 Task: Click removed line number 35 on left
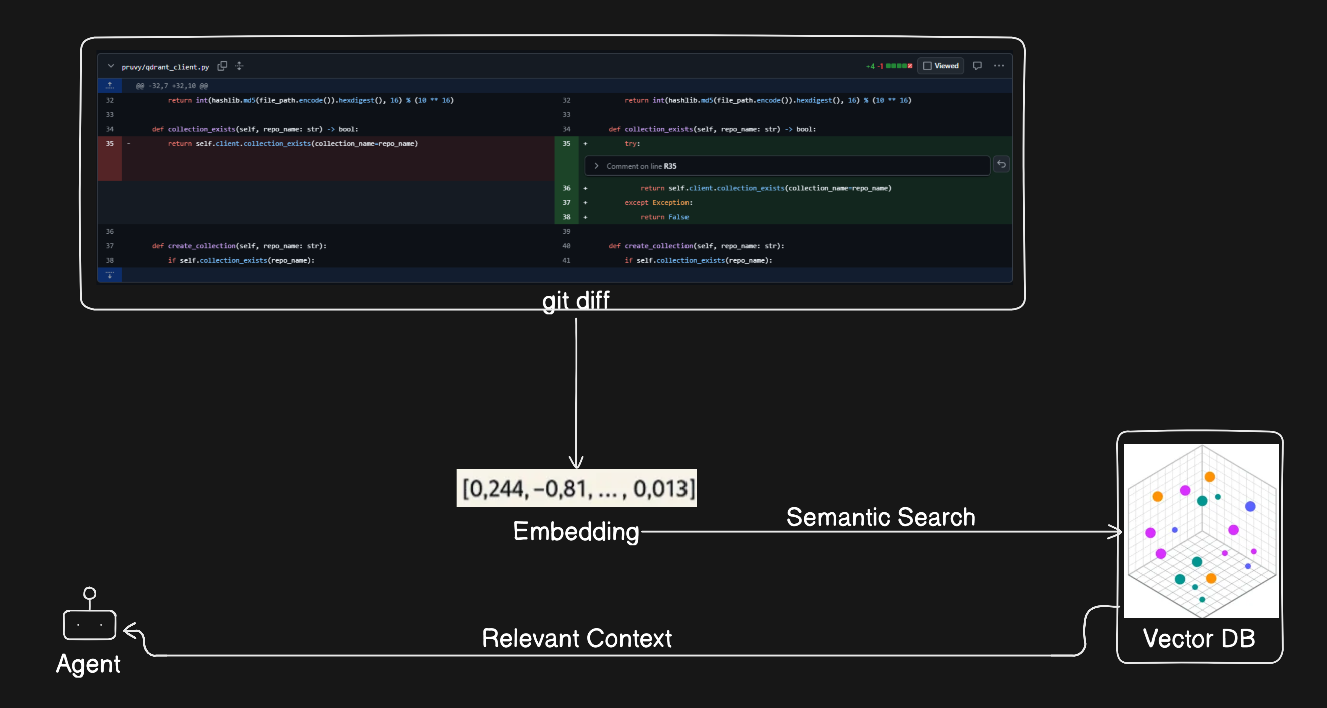point(110,144)
